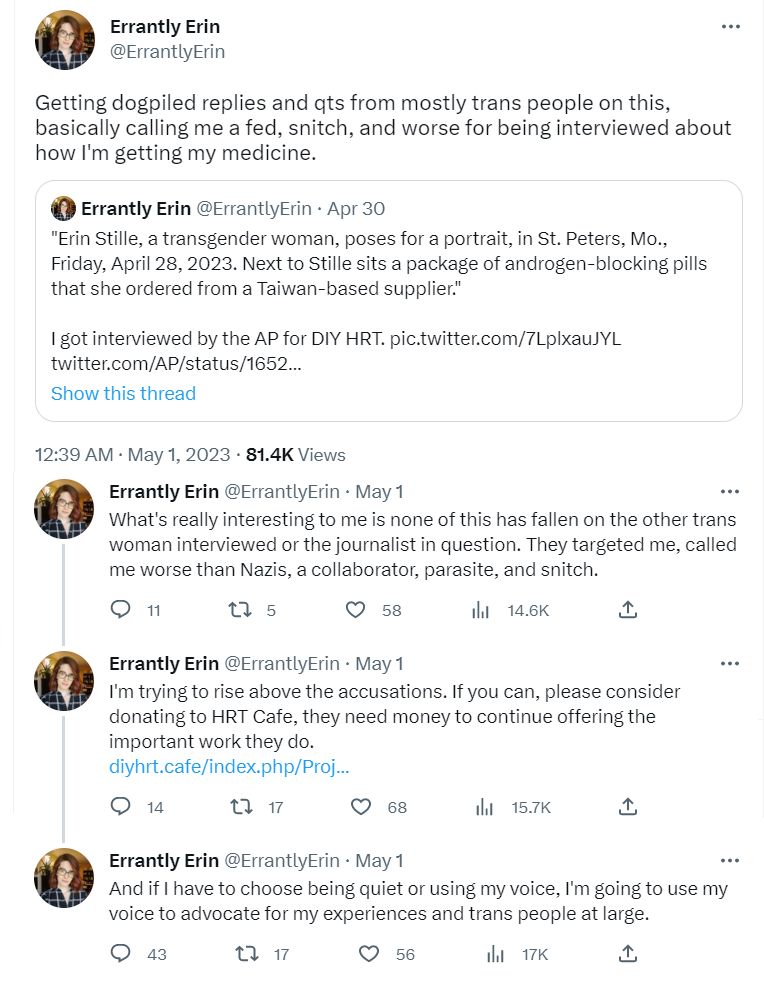Open more options on the HRT Cafe tweet
The width and height of the screenshot is (764, 981).
click(730, 663)
